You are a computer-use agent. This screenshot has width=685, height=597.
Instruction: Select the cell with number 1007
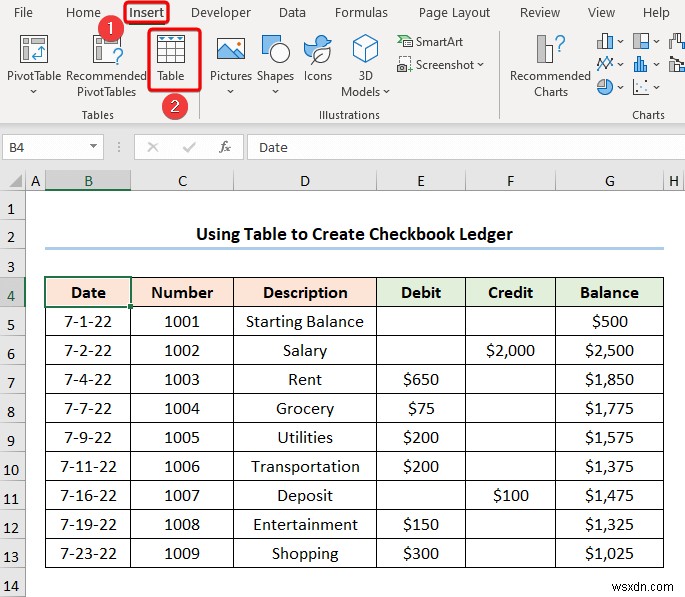point(182,495)
